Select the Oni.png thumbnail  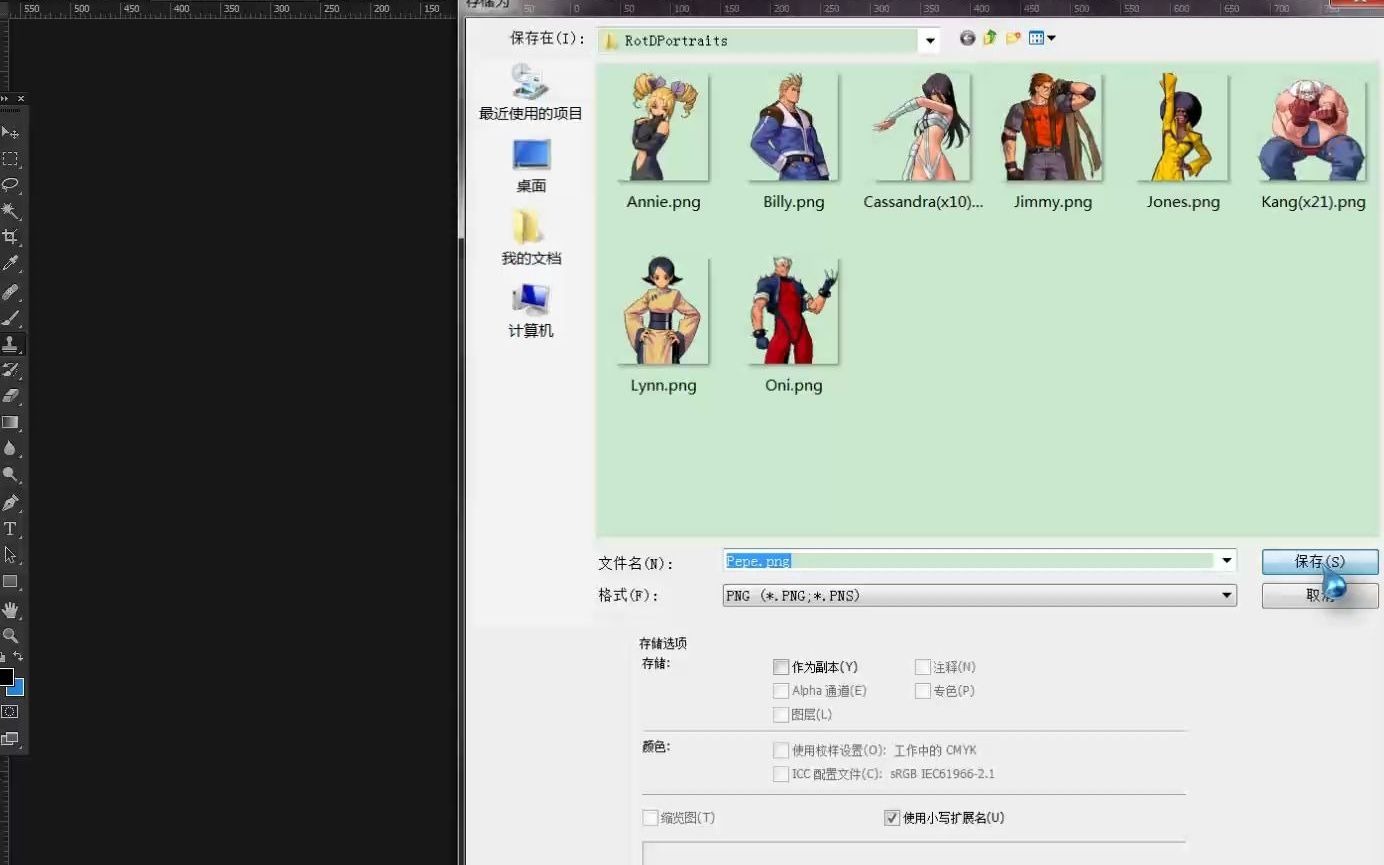pyautogui.click(x=794, y=311)
